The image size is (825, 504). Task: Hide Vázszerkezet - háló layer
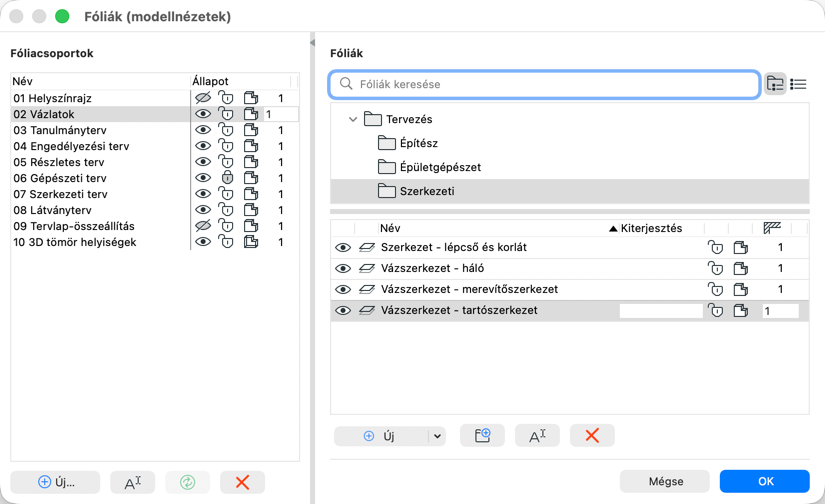point(343,268)
